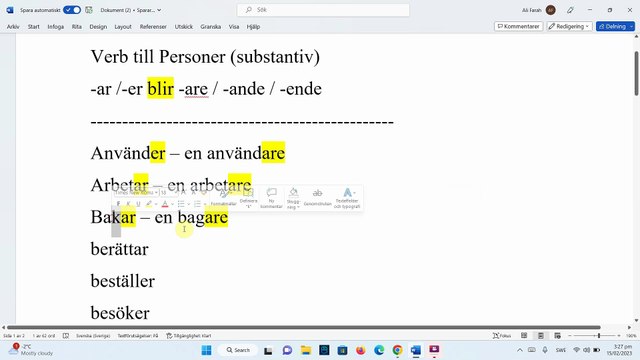The width and height of the screenshot is (640, 360).
Task: Switch to the Referenser tab
Action: (153, 27)
